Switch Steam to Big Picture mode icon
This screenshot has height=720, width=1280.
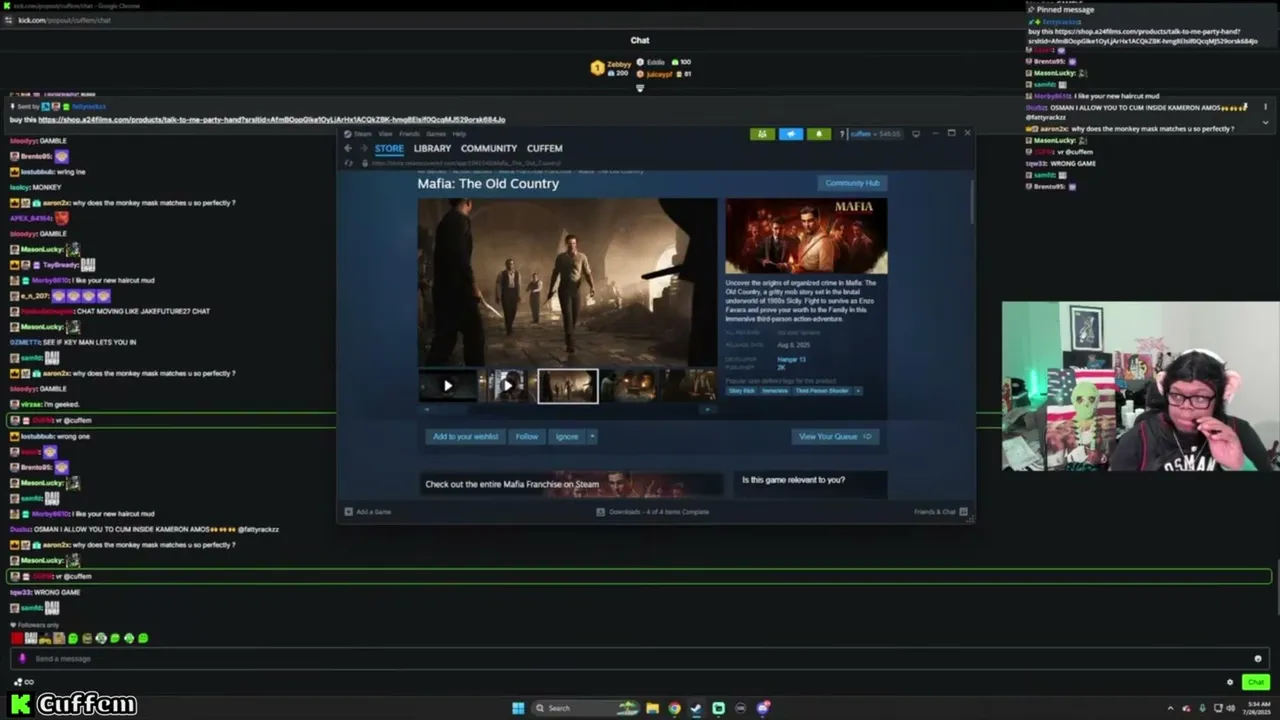(916, 134)
